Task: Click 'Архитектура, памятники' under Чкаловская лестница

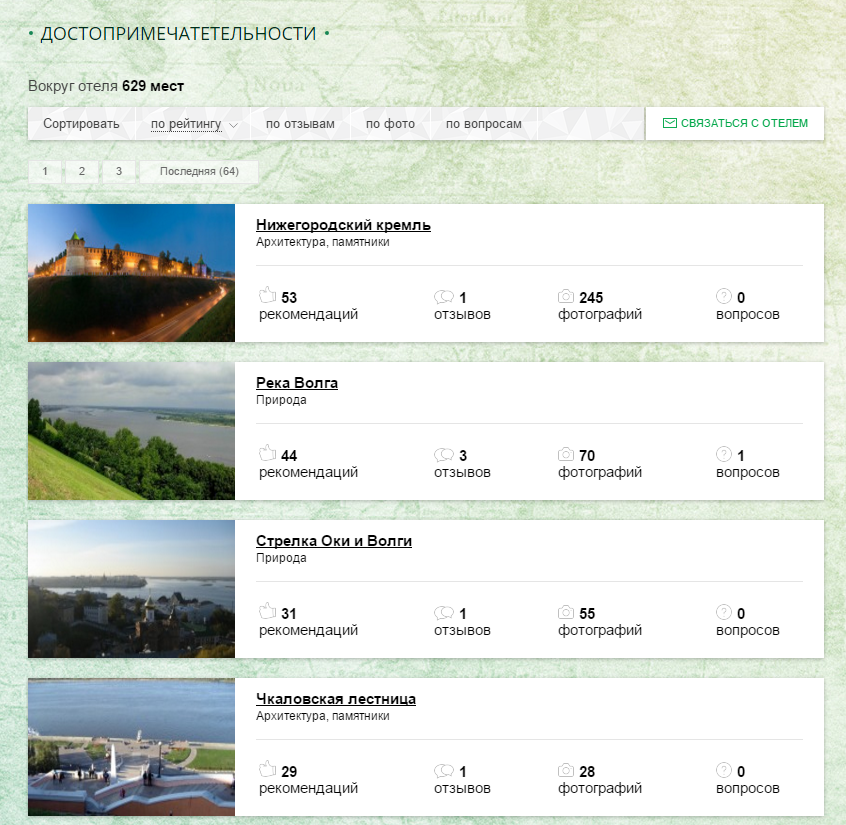Action: [323, 717]
